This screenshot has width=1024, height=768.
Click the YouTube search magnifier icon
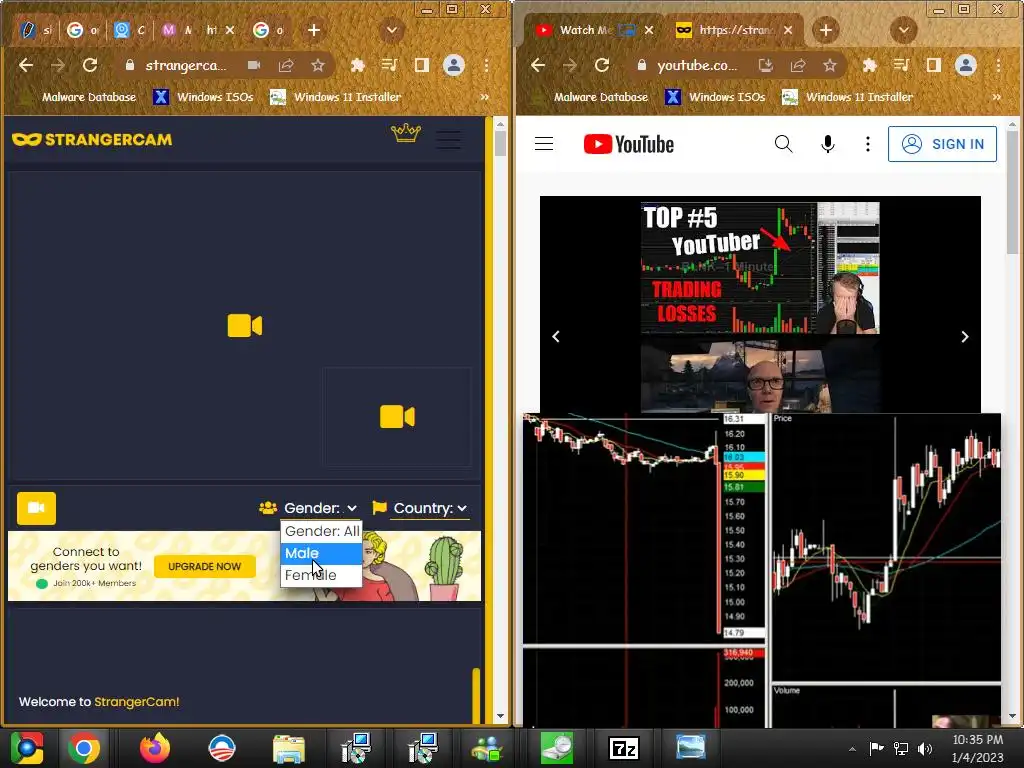[x=784, y=144]
